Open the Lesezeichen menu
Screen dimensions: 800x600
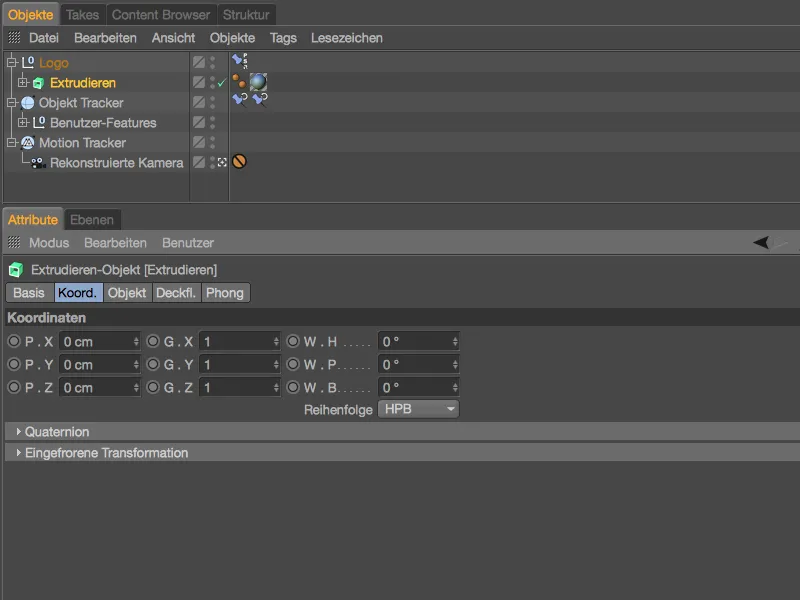tap(347, 38)
